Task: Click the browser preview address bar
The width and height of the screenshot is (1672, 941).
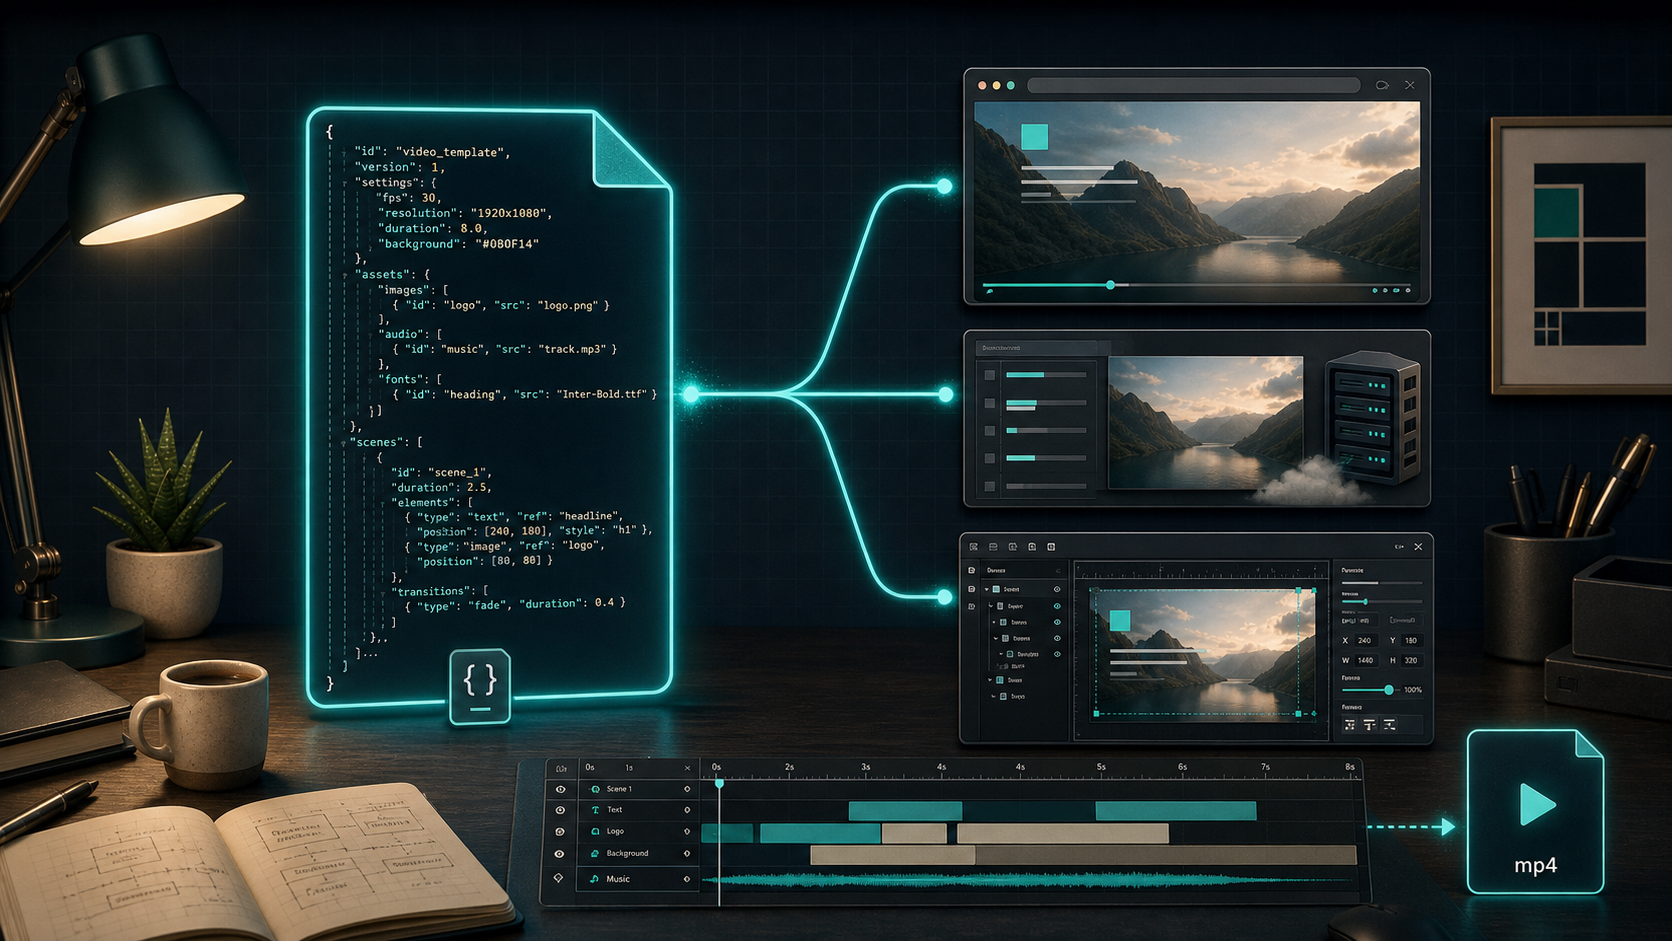Action: 1194,86
